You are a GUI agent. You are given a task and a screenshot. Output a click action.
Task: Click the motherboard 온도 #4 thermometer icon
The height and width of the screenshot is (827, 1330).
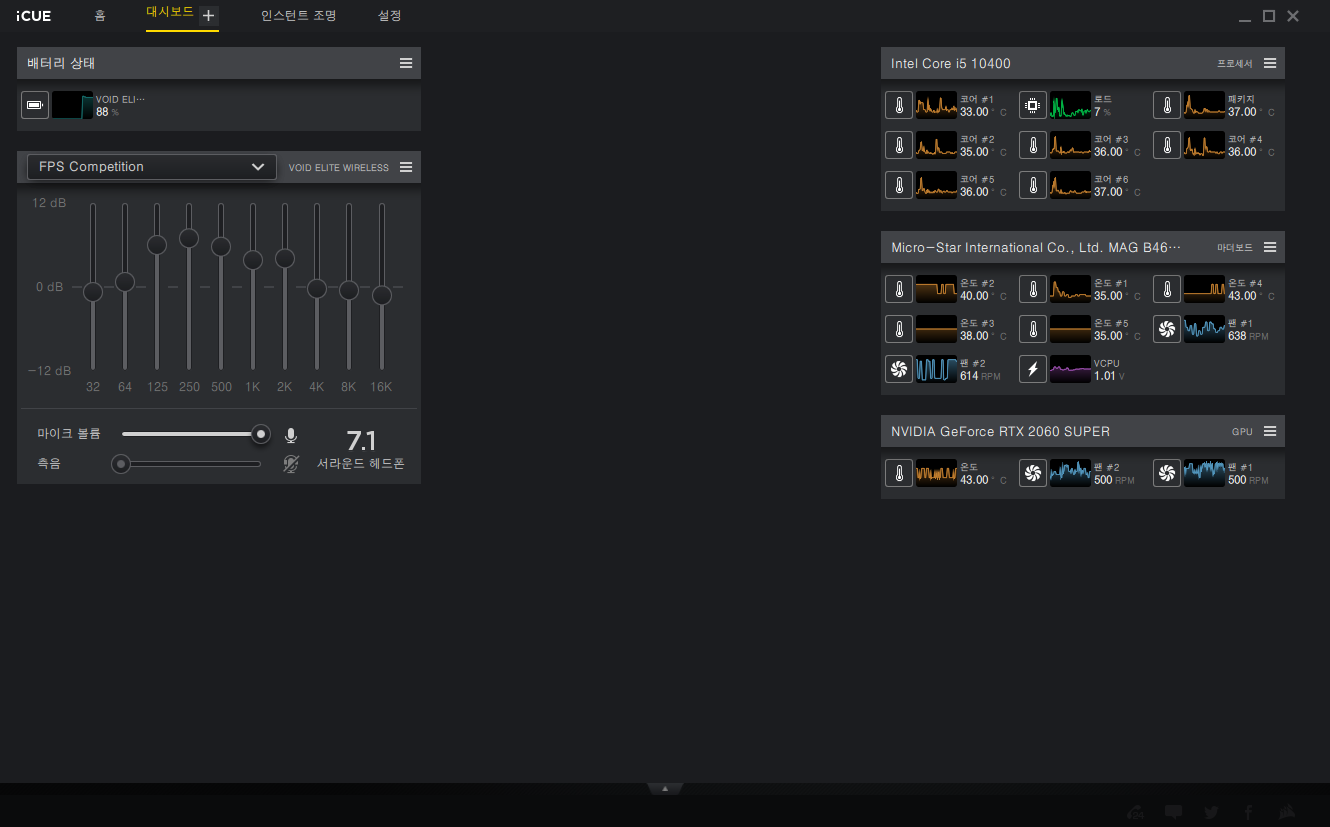(1167, 289)
